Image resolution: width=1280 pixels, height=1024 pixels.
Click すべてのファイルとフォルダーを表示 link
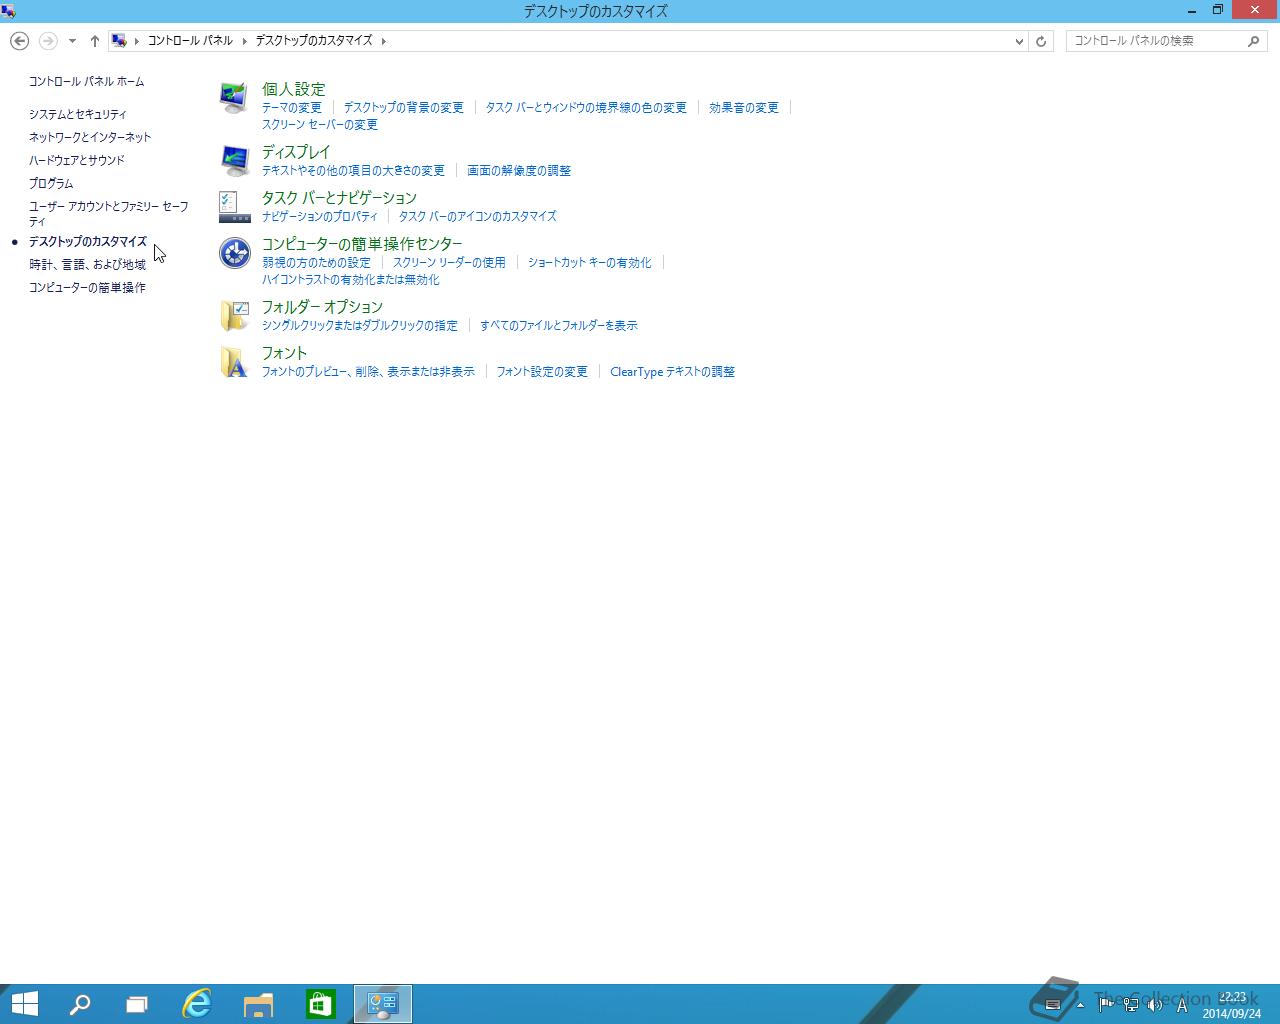coord(558,326)
